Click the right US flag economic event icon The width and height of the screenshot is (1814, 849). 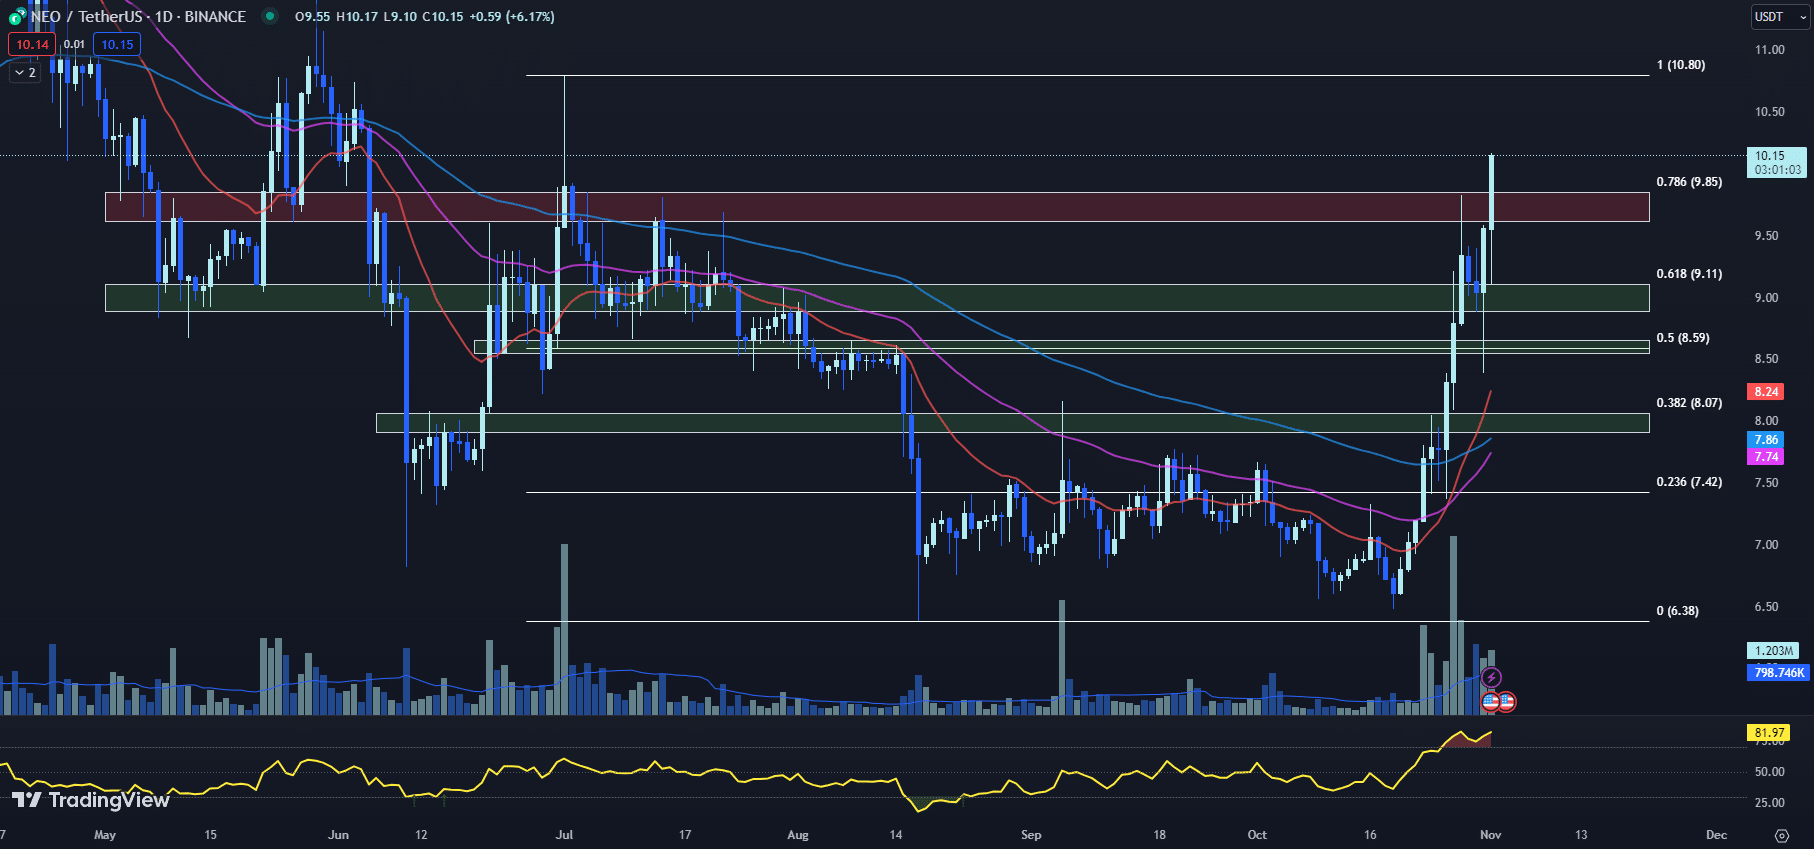tap(1506, 701)
